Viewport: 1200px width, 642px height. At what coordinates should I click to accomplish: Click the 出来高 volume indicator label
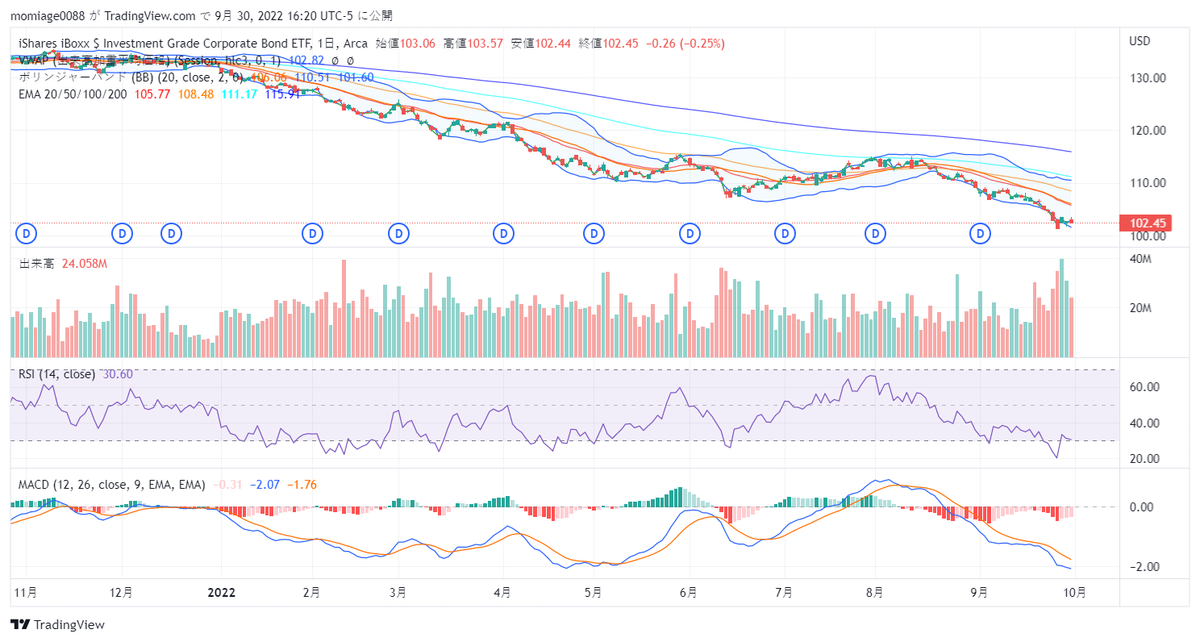pos(37,264)
